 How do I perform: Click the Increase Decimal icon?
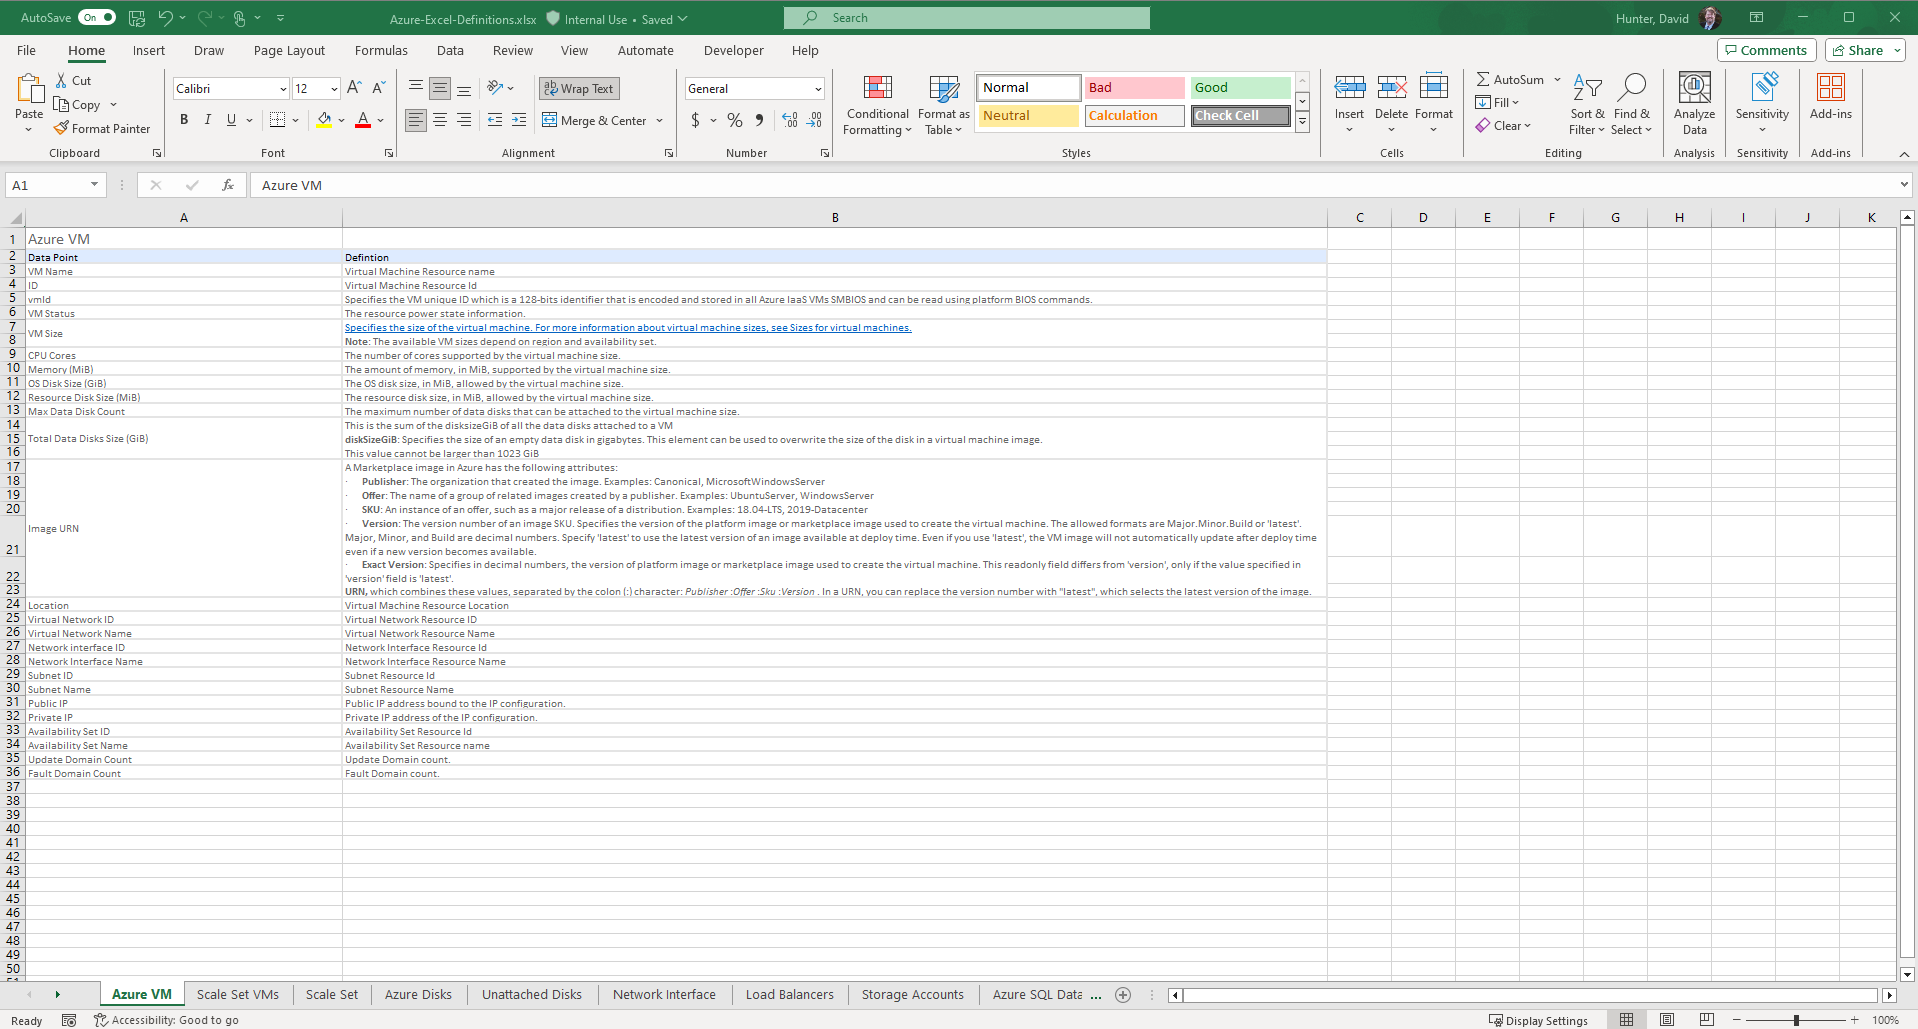789,120
